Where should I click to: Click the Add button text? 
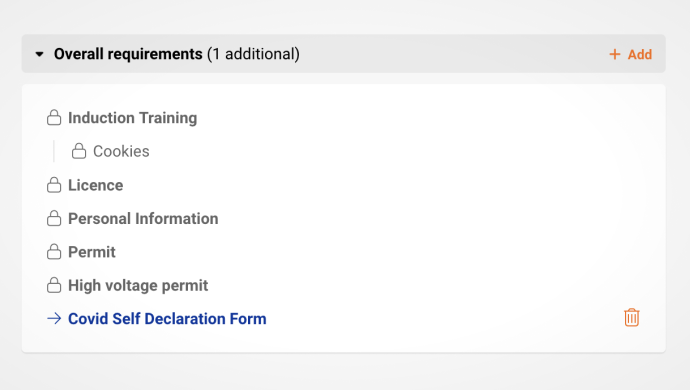tap(639, 55)
